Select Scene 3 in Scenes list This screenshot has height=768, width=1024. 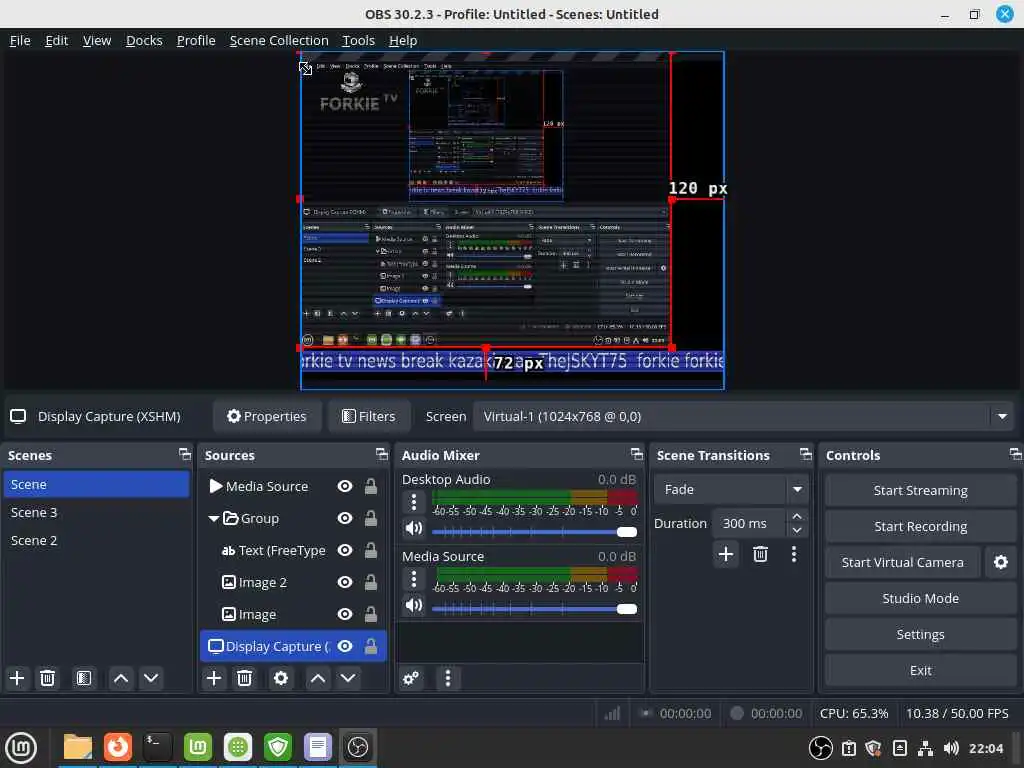click(x=96, y=513)
